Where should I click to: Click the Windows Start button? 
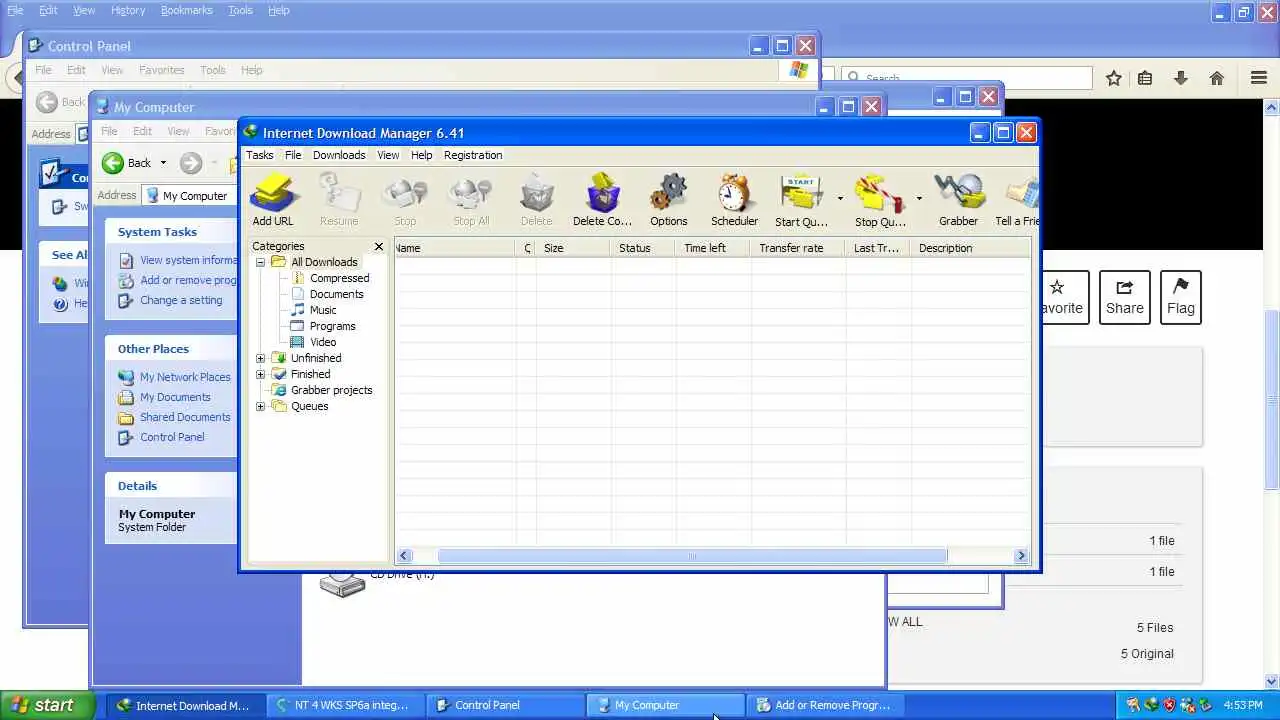(47, 705)
